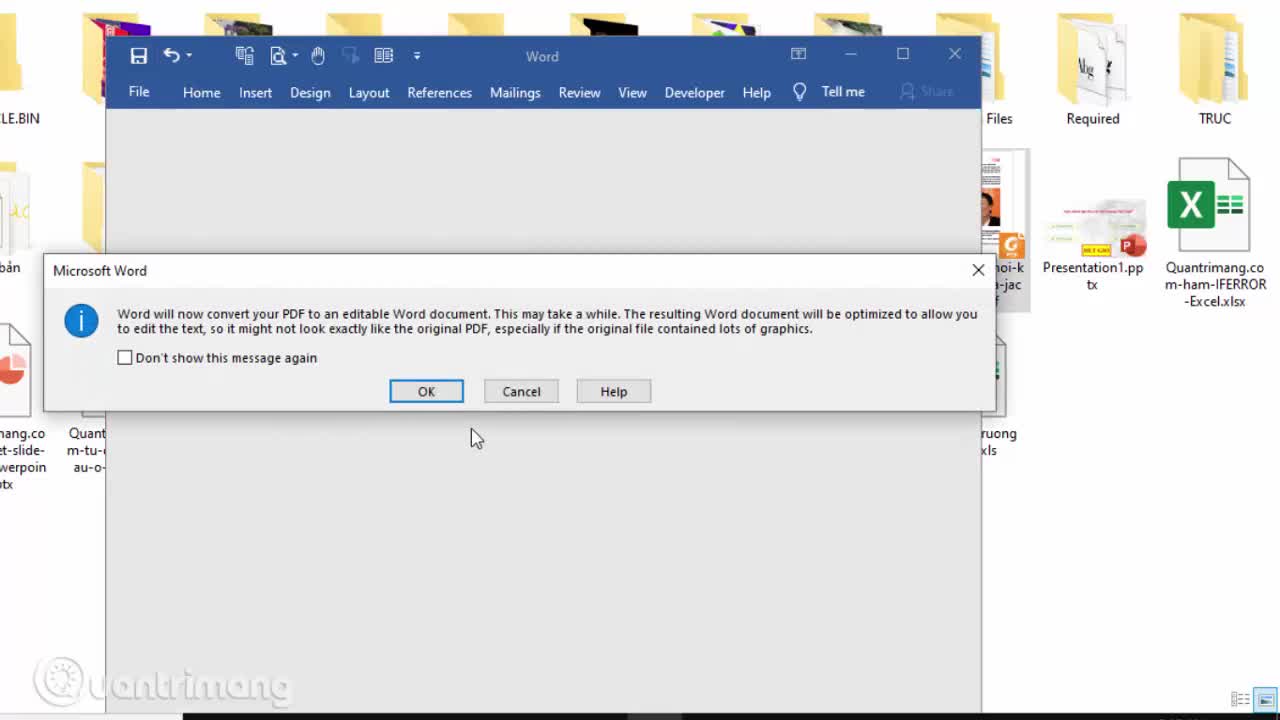Click the details view icon at bottom right
The image size is (1280, 720).
(x=1240, y=699)
